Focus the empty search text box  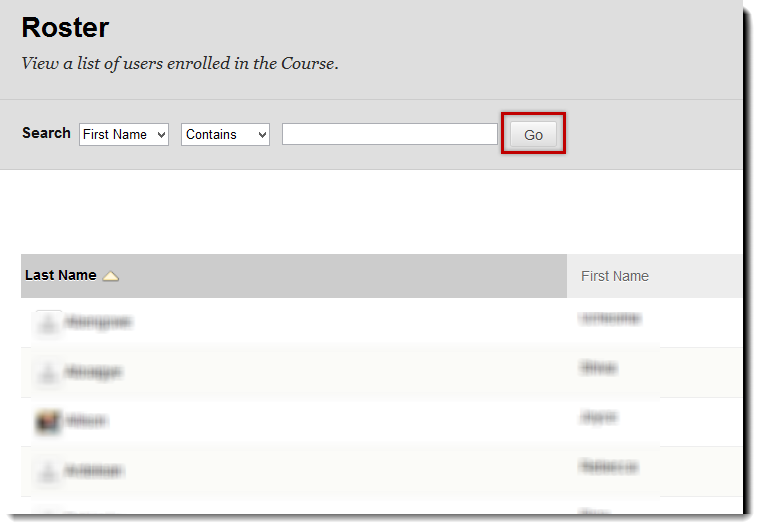click(389, 134)
